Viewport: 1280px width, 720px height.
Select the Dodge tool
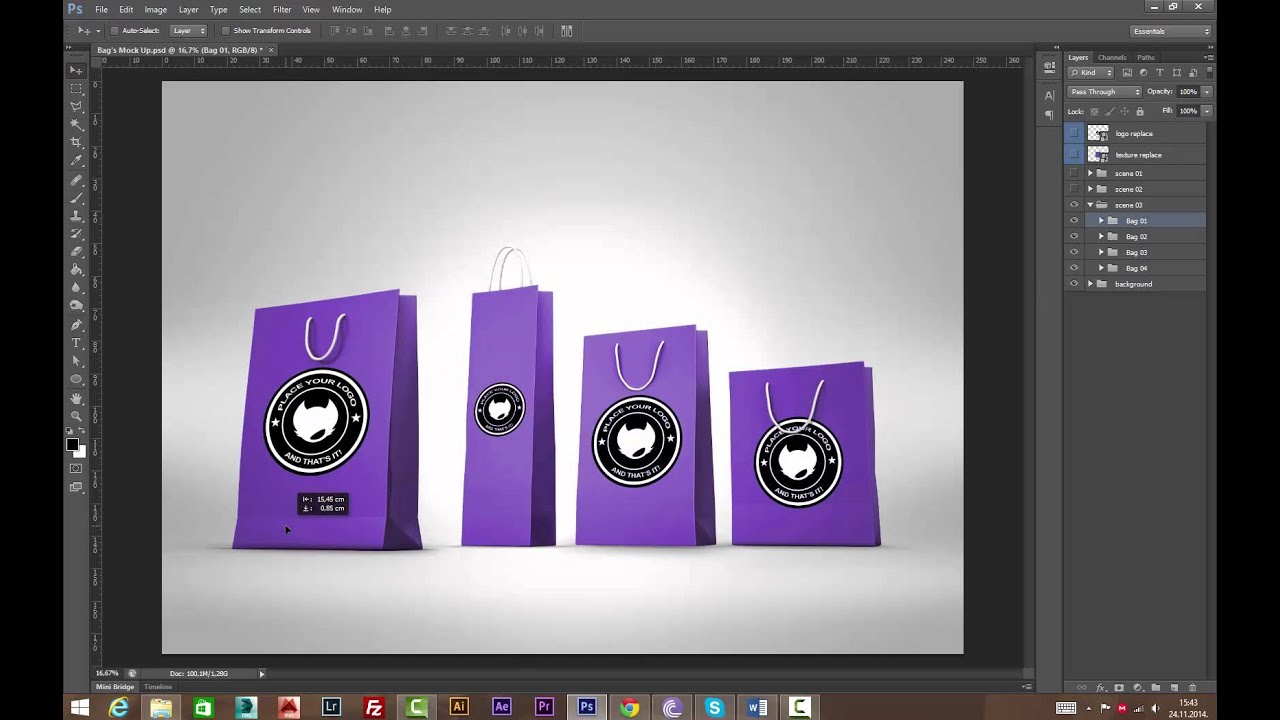click(76, 306)
